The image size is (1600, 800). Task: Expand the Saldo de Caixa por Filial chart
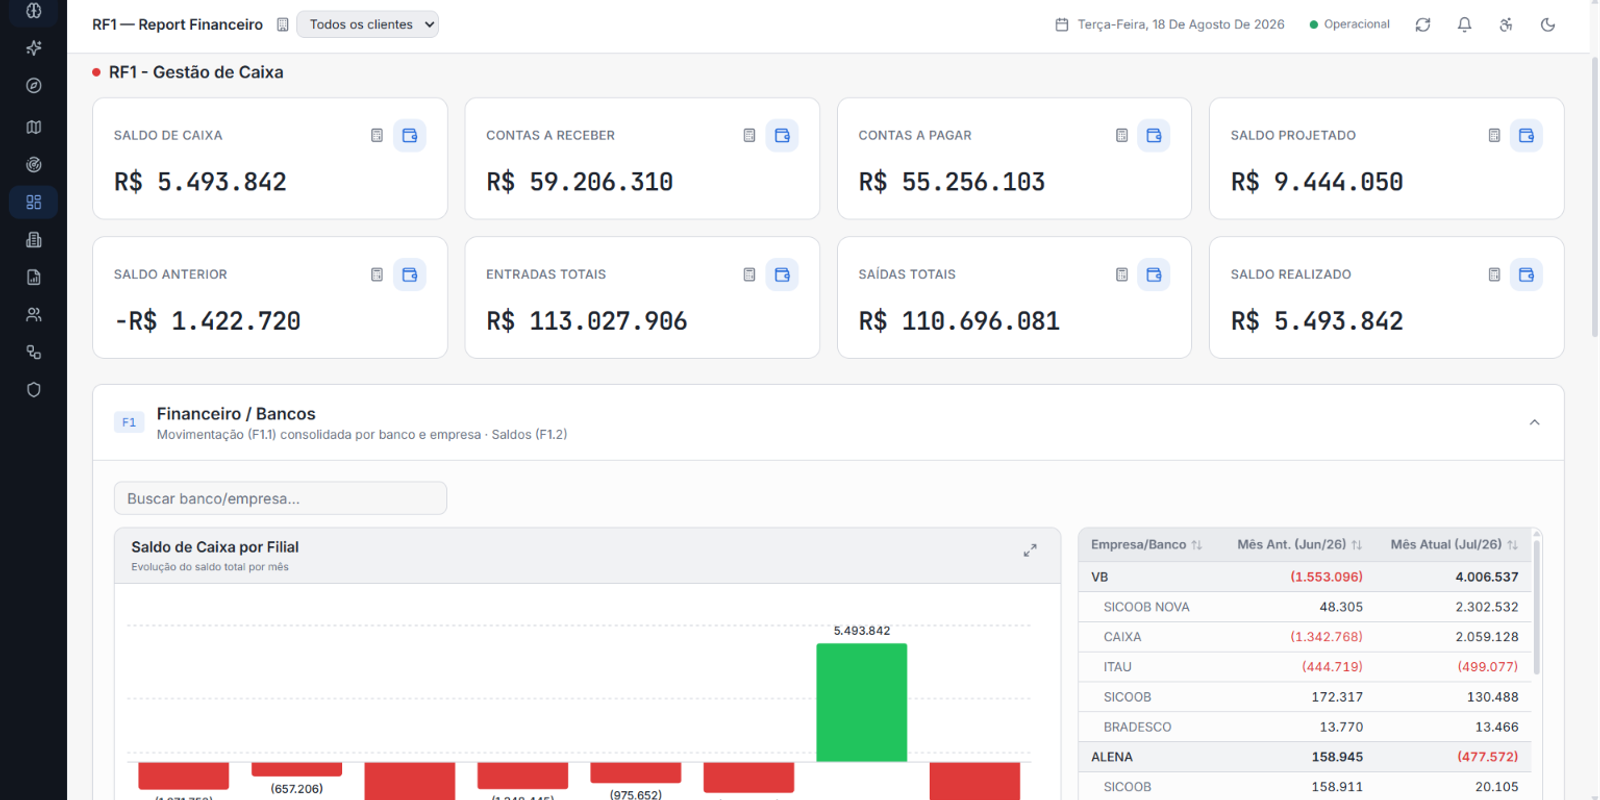1030,551
